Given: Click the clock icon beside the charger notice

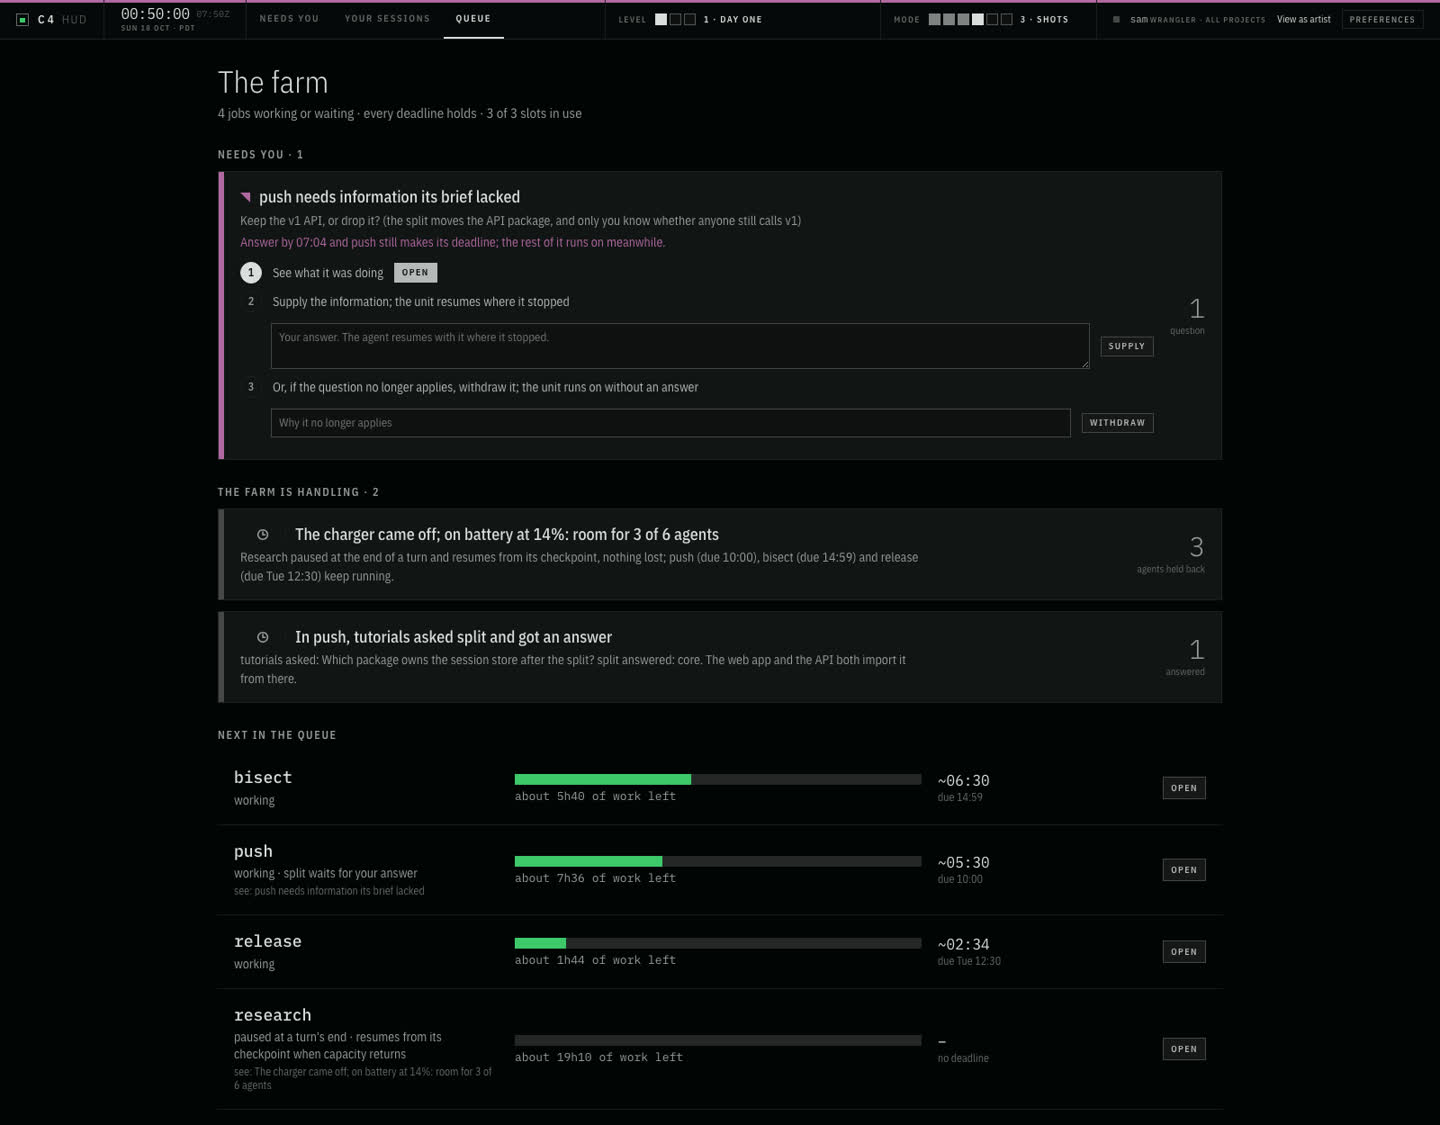Looking at the screenshot, I should click(263, 535).
